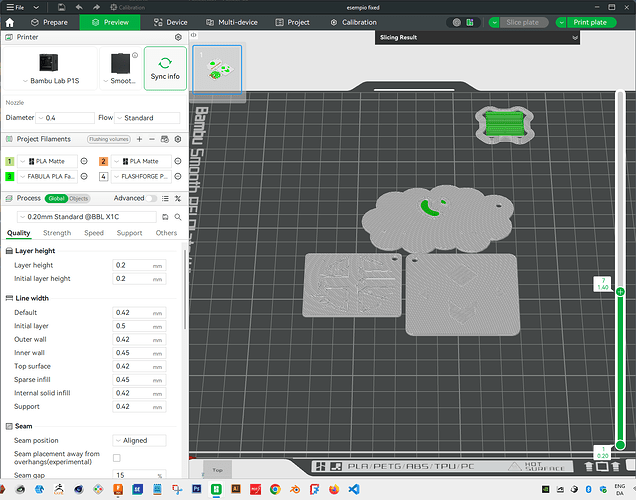This screenshot has height=500, width=636.
Task: Click the Undo arrow icon
Action: (x=79, y=7)
